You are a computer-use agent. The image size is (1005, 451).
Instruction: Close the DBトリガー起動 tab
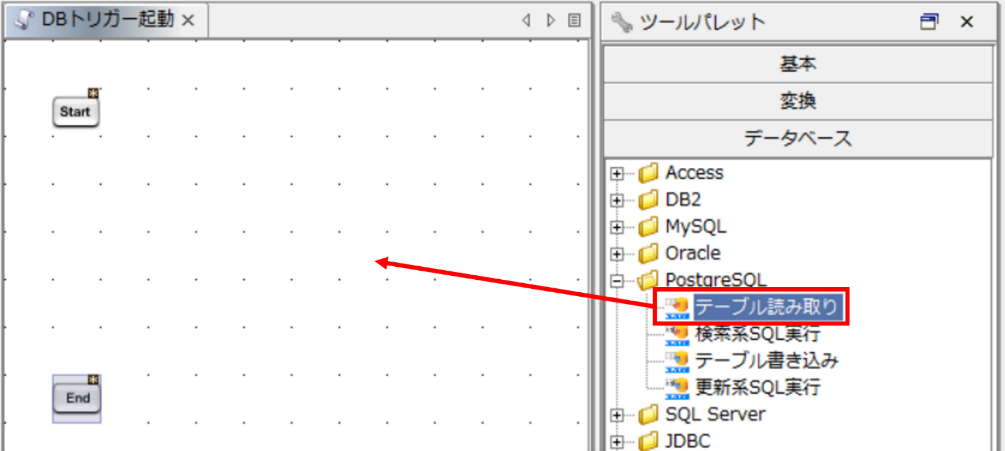[188, 21]
